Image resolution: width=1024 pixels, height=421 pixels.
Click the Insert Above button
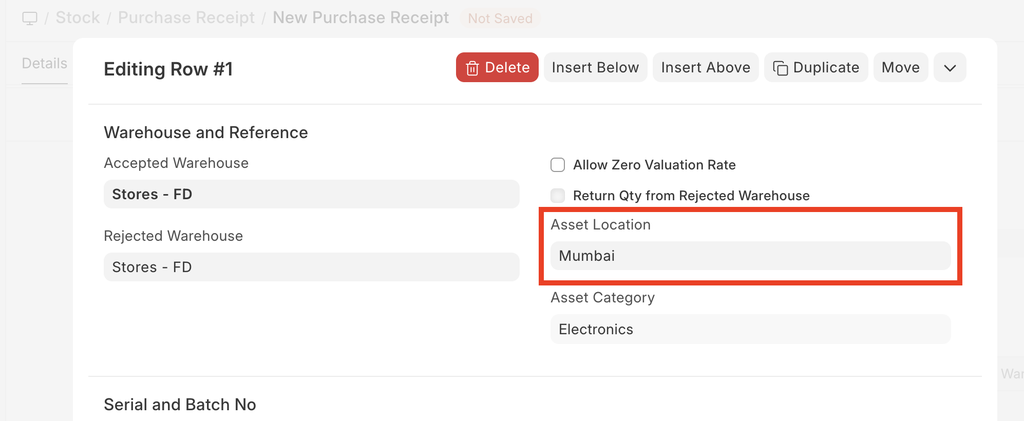[x=705, y=67]
